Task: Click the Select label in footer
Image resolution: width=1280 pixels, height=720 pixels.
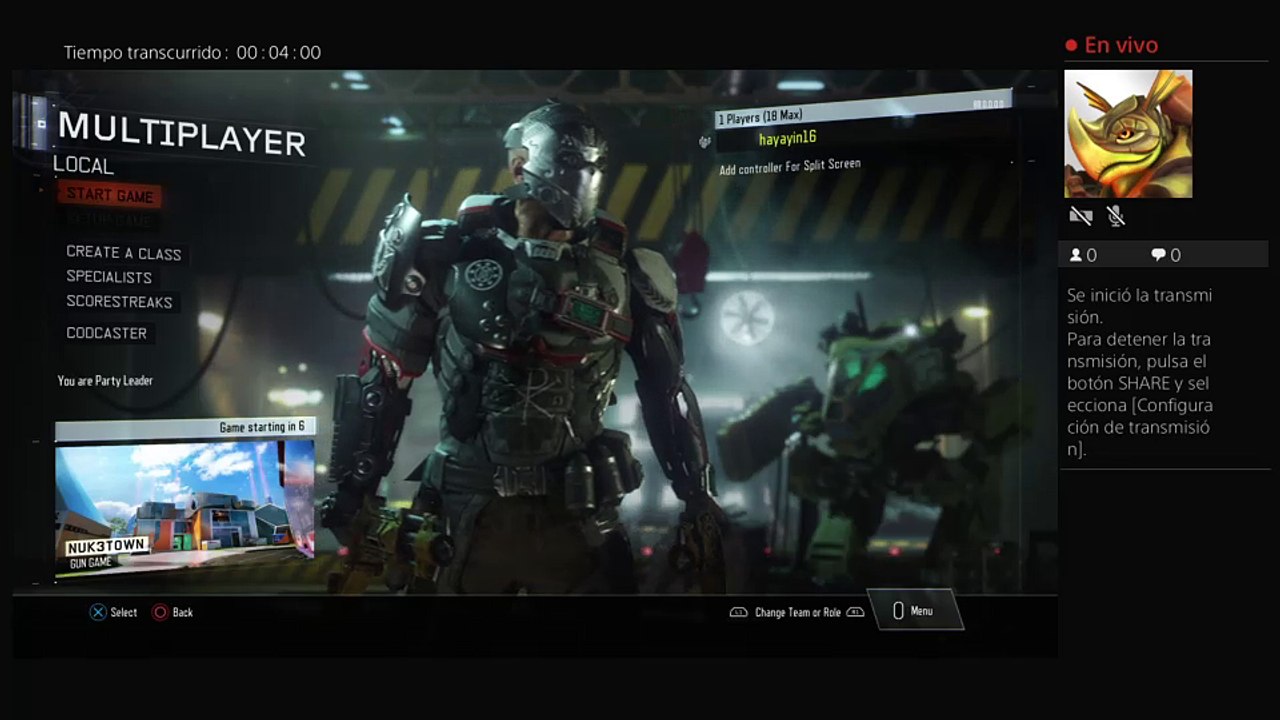Action: click(x=124, y=612)
